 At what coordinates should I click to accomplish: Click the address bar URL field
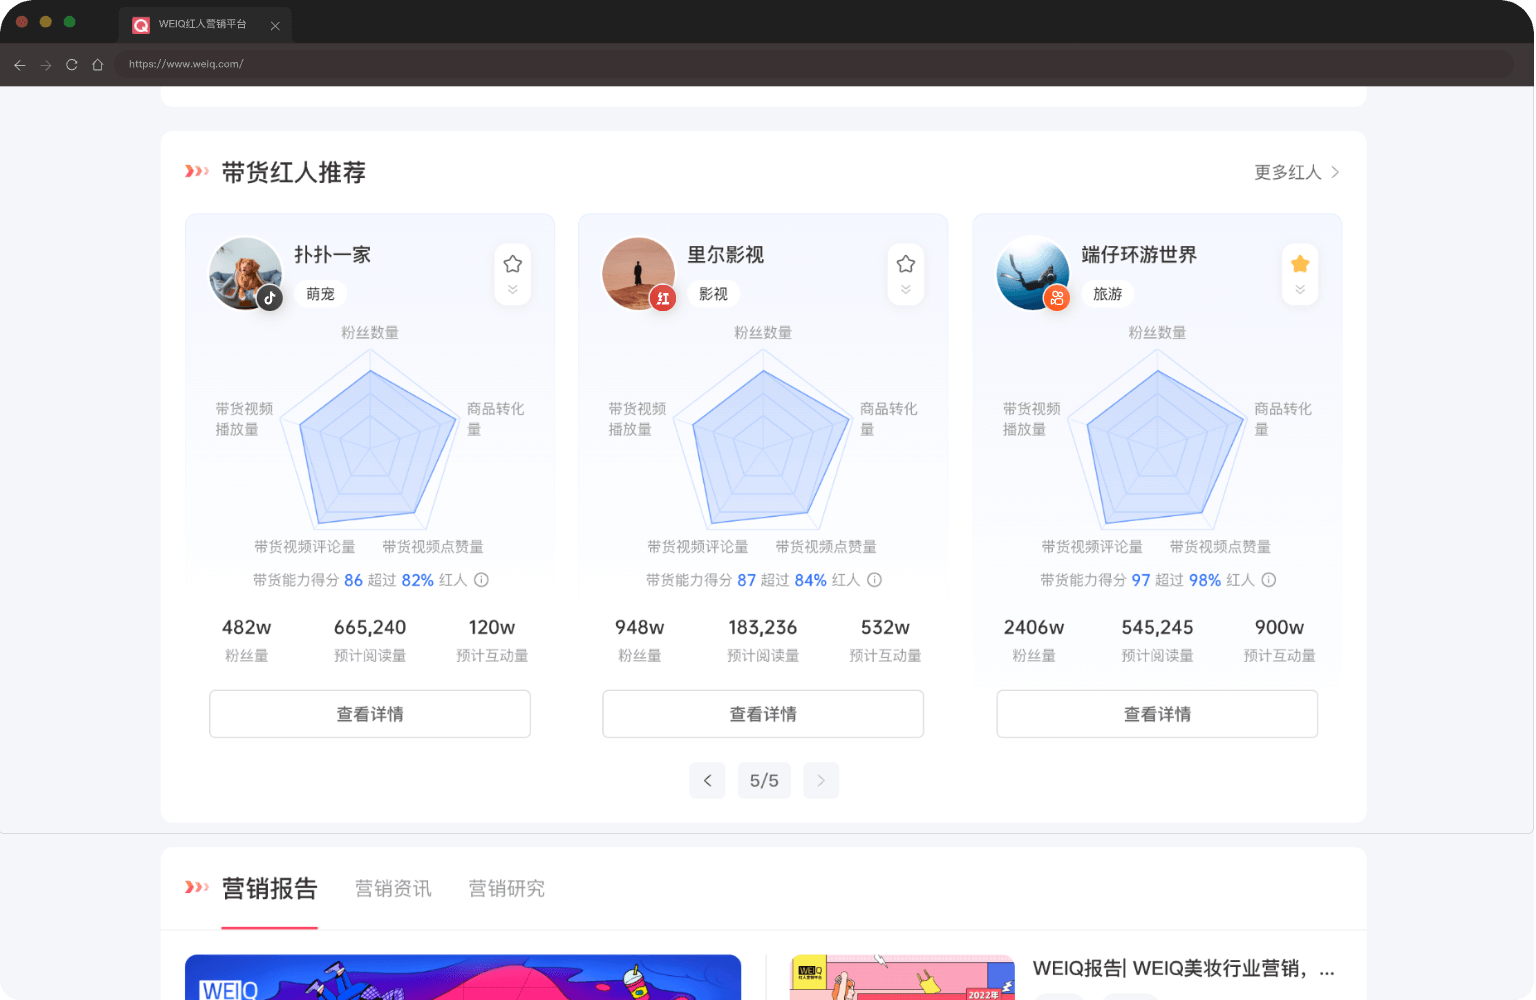[800, 64]
